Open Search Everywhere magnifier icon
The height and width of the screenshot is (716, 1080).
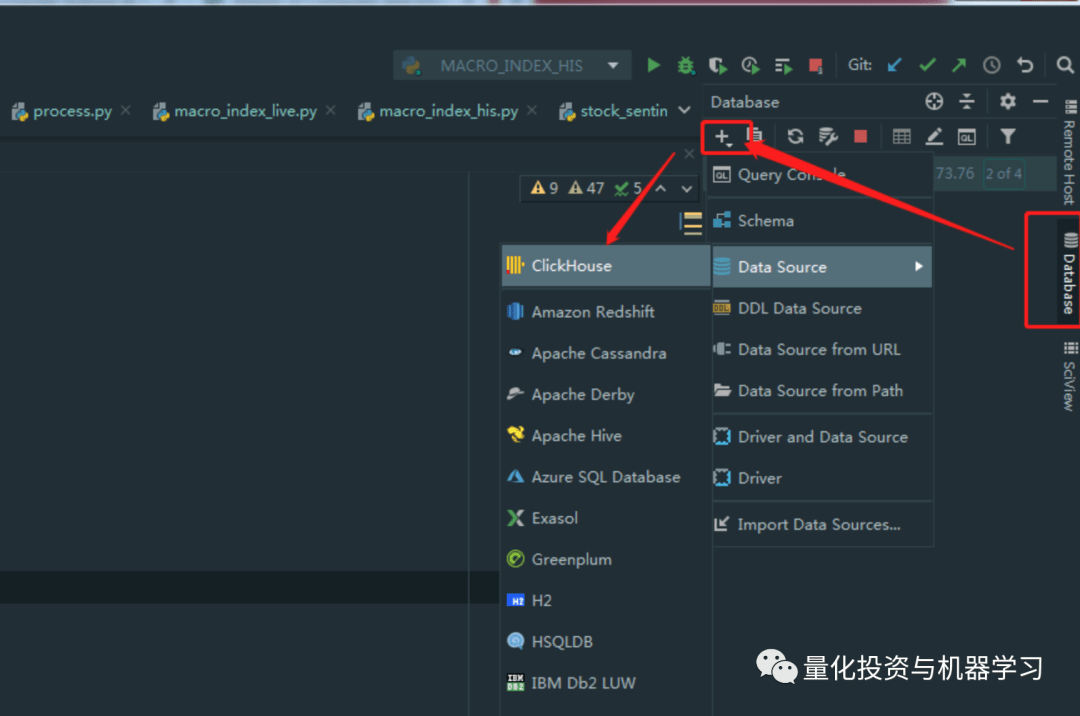(x=1065, y=65)
